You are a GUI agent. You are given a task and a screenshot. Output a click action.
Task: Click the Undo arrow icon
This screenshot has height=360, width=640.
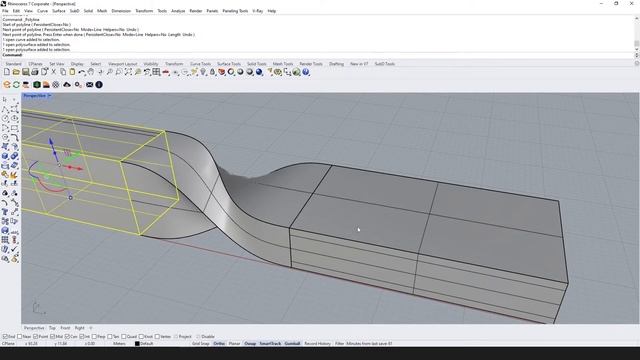82,72
